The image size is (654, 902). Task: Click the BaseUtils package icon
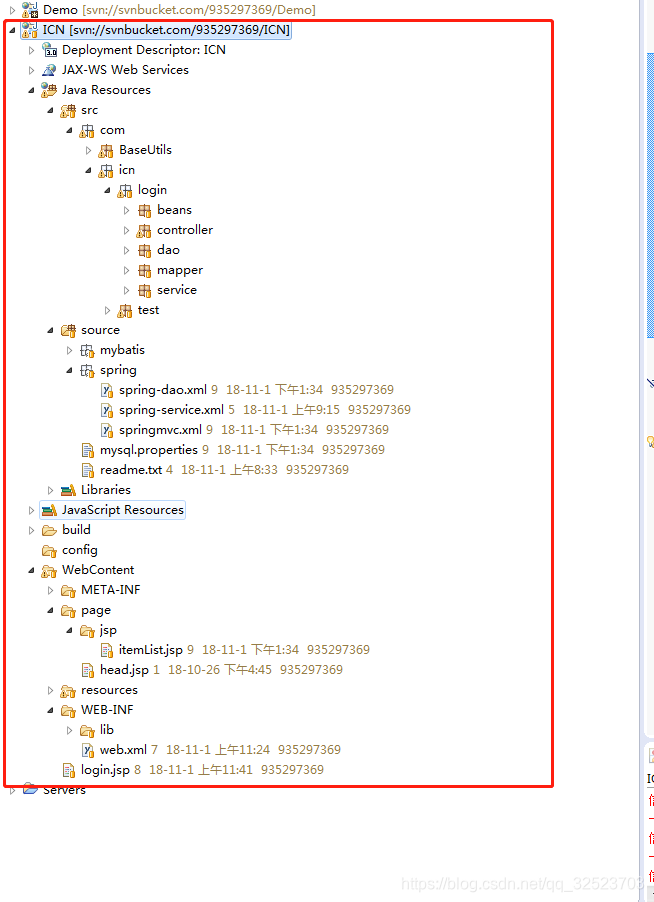106,150
